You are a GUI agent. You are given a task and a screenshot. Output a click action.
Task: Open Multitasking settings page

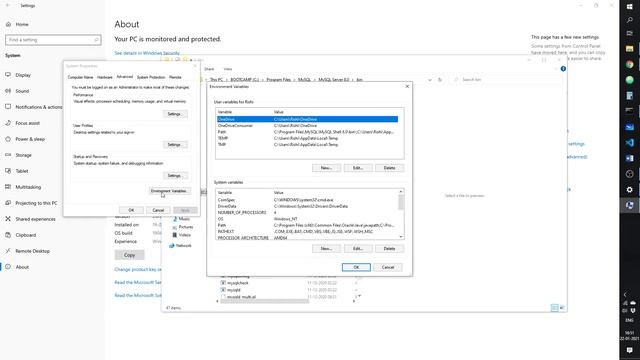click(23, 187)
